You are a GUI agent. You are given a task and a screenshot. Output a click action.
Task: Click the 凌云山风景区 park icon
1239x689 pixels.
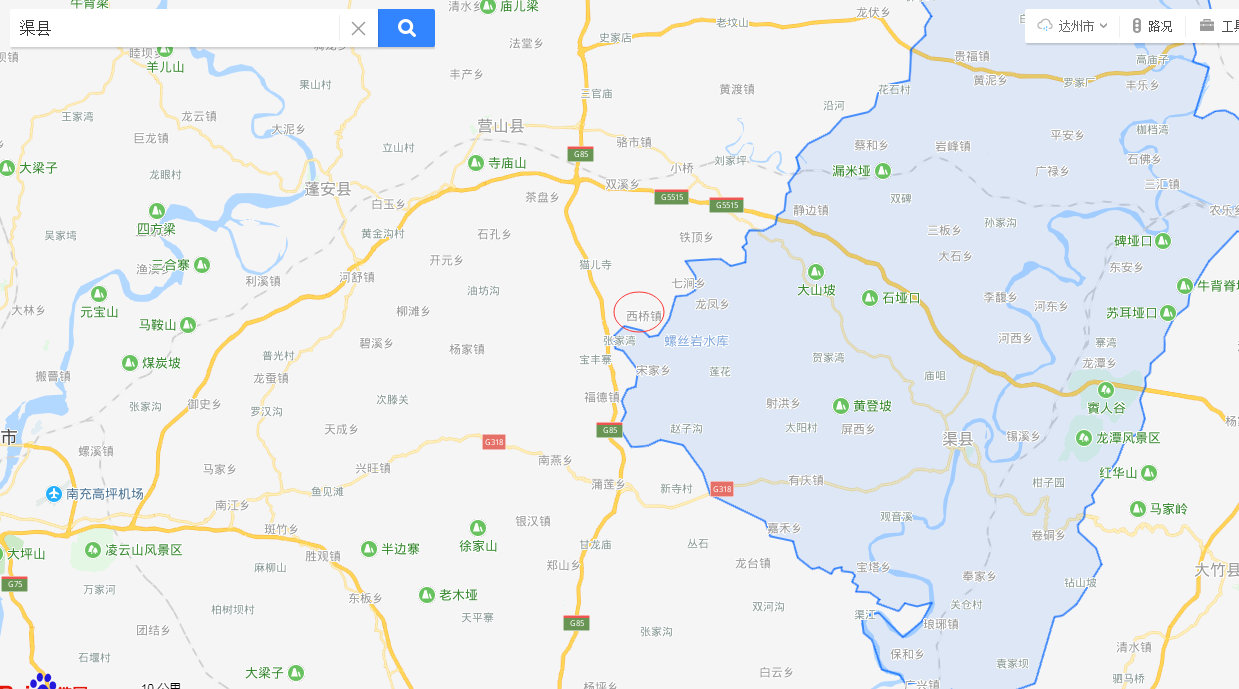pos(93,550)
